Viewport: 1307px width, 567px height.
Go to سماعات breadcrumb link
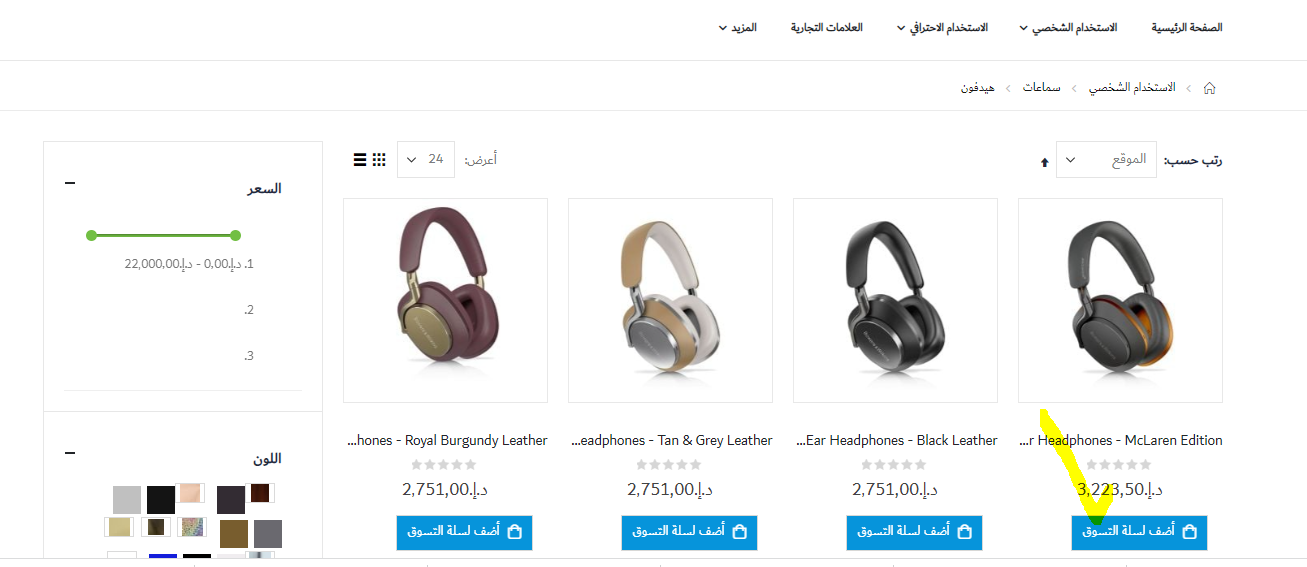pos(1042,88)
